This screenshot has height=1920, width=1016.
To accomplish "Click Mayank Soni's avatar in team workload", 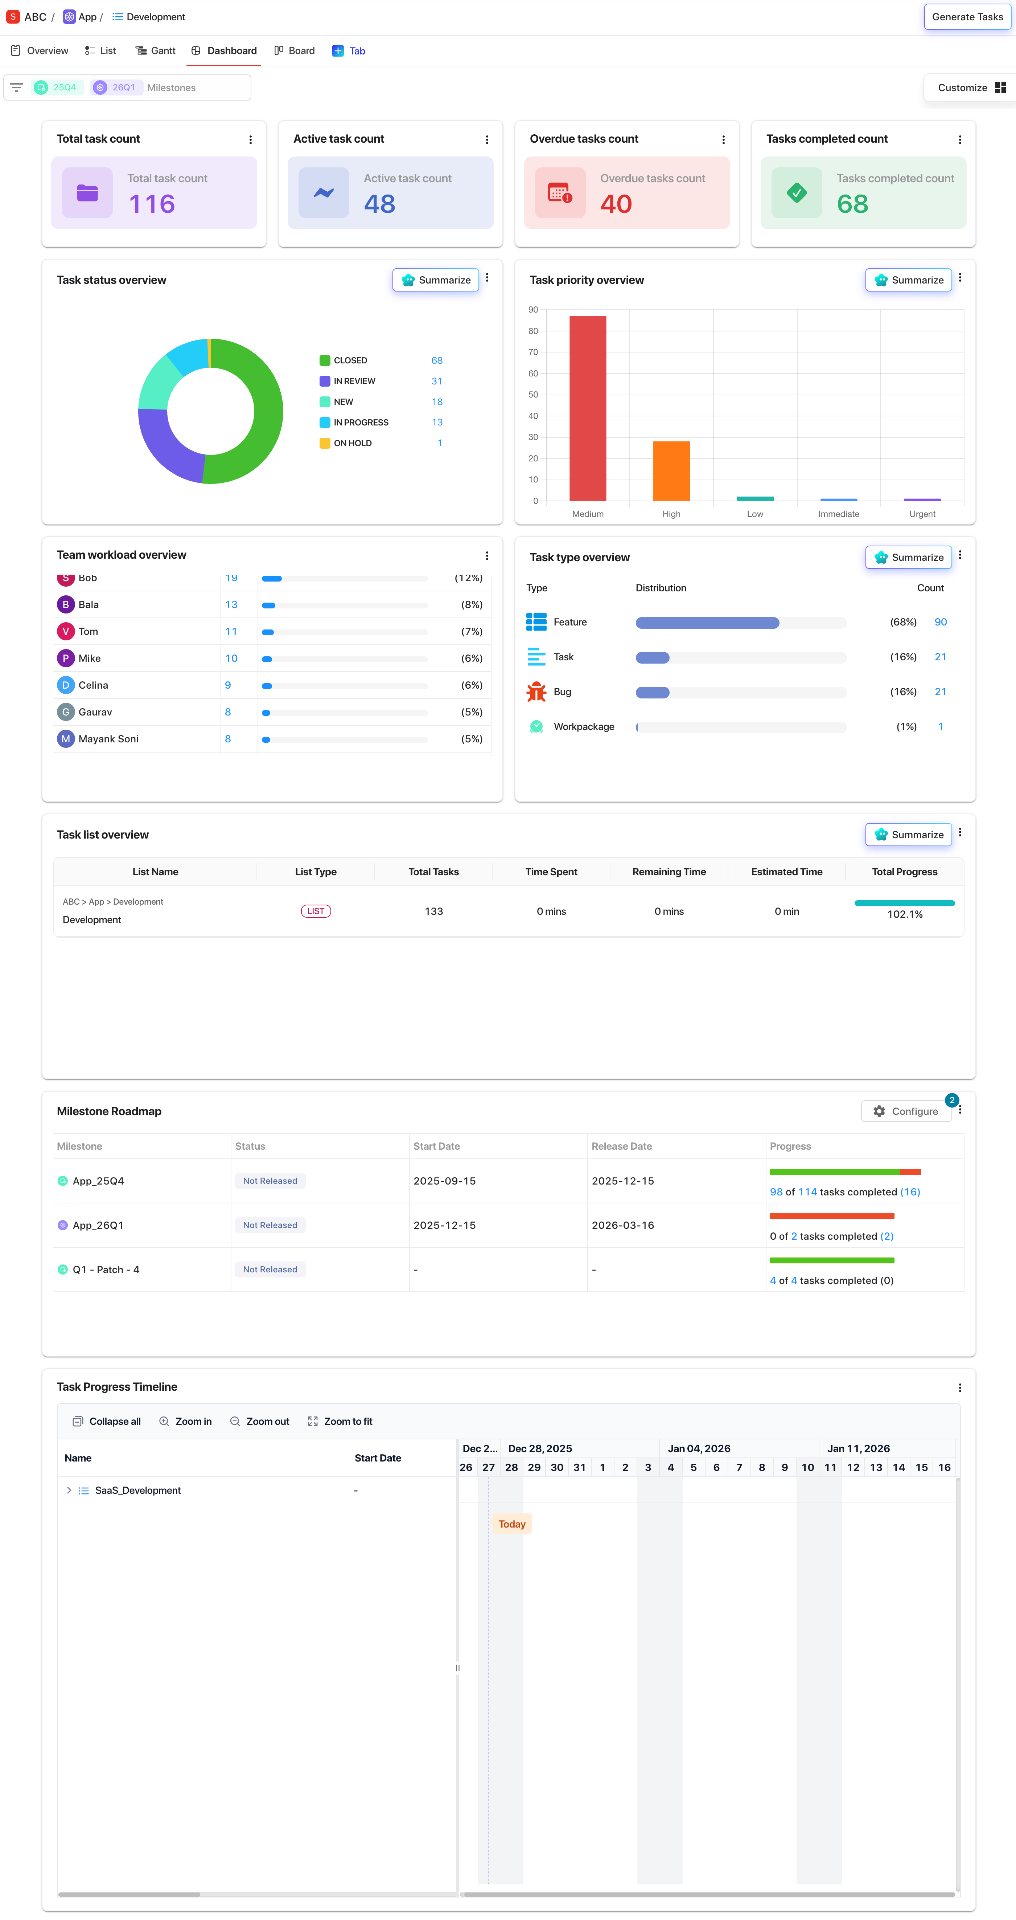I will tap(66, 739).
